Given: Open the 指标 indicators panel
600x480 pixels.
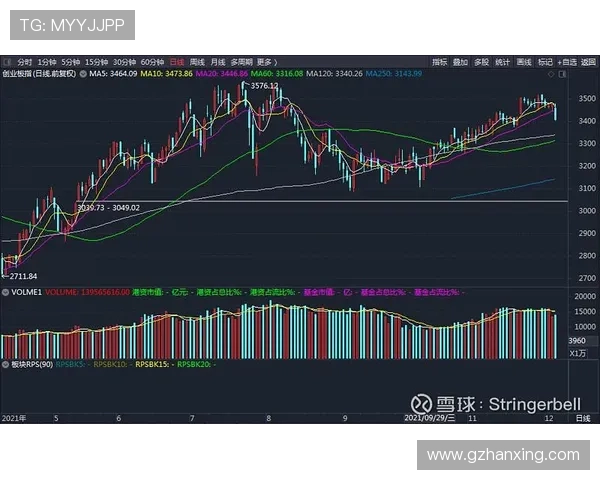Looking at the screenshot, I should tap(439, 61).
